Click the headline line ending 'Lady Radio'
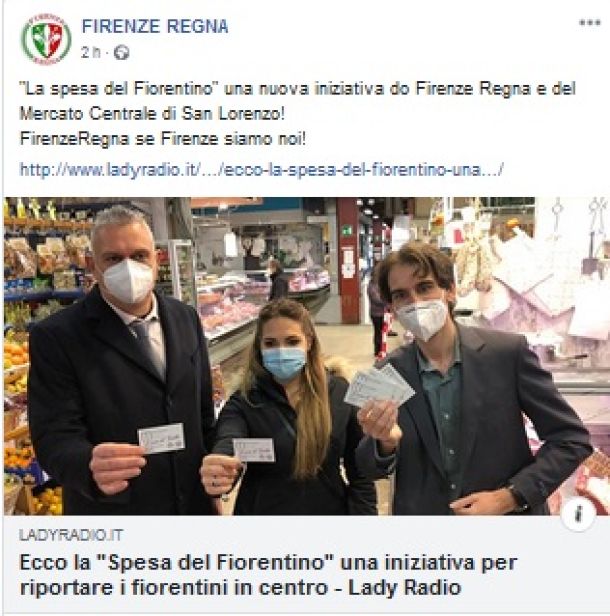The height and width of the screenshot is (616, 610). [240, 588]
